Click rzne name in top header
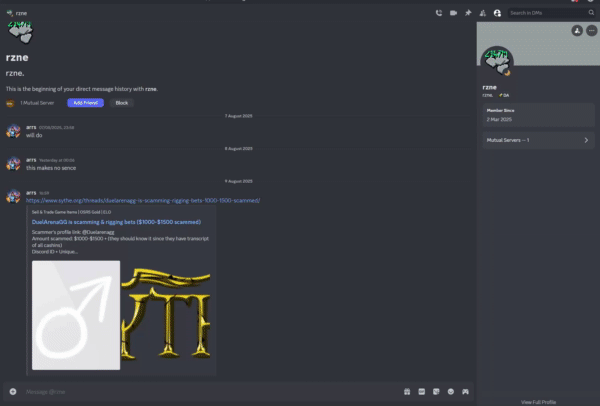This screenshot has height=406, width=600. tap(21, 13)
